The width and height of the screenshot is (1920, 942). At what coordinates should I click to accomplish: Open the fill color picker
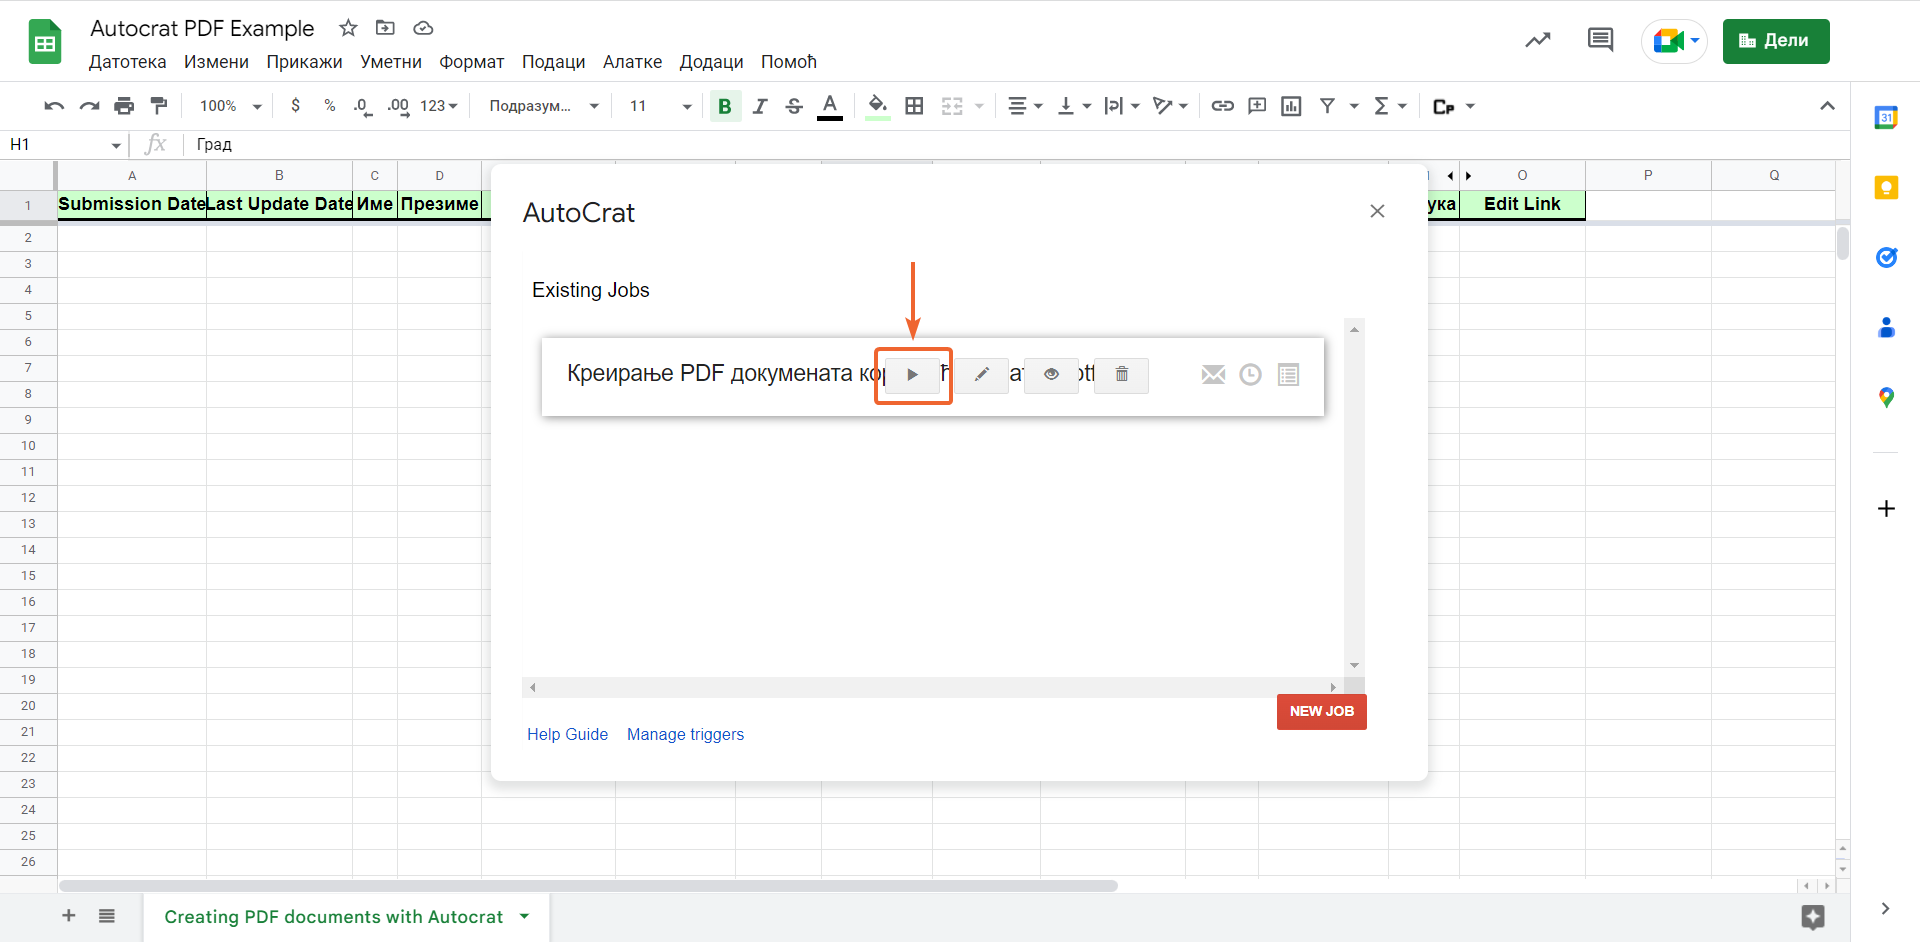pos(878,106)
